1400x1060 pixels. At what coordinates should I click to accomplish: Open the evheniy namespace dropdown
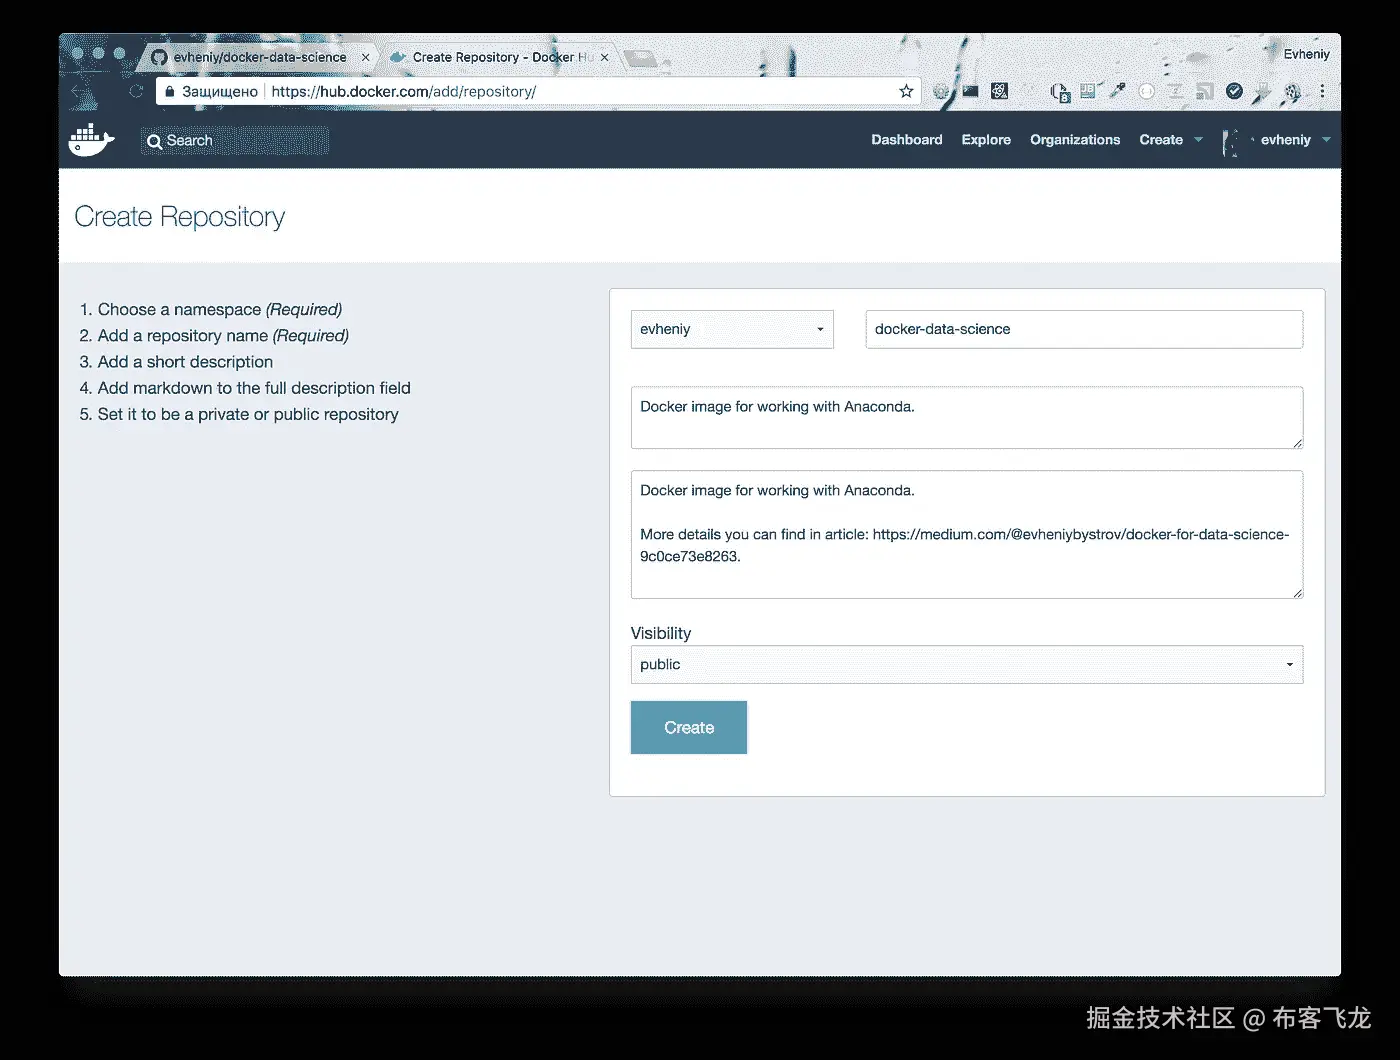point(732,329)
